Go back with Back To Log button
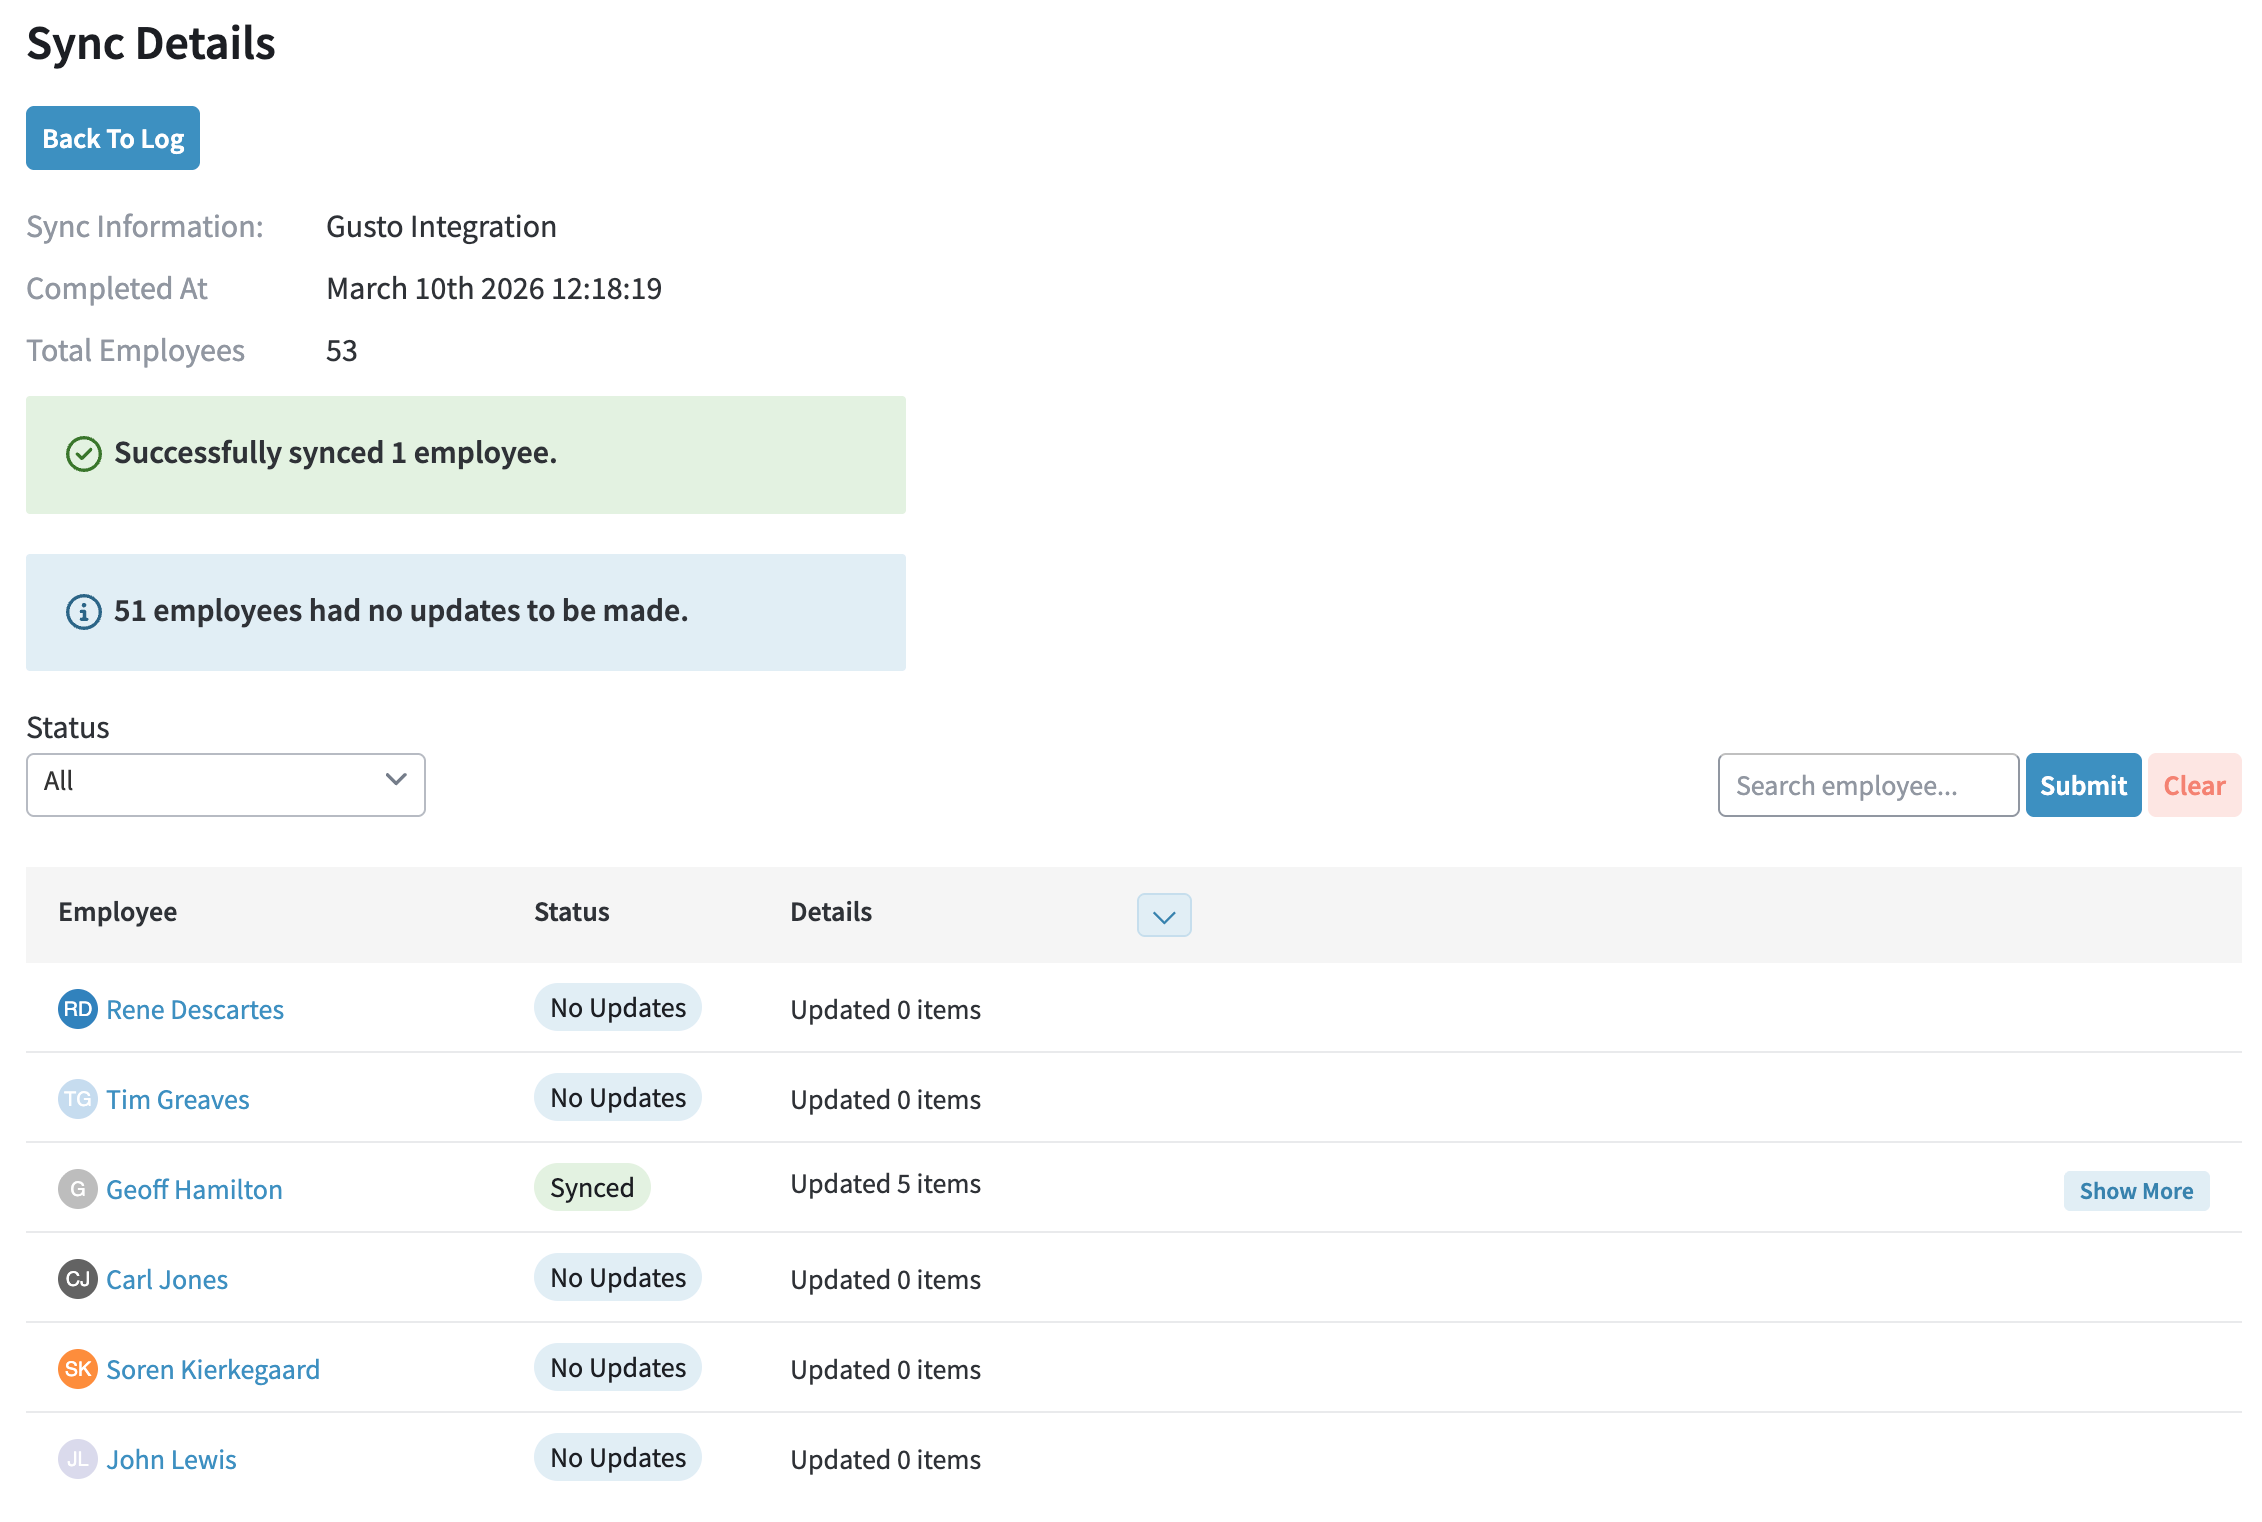Image resolution: width=2262 pixels, height=1522 pixels. click(x=113, y=138)
